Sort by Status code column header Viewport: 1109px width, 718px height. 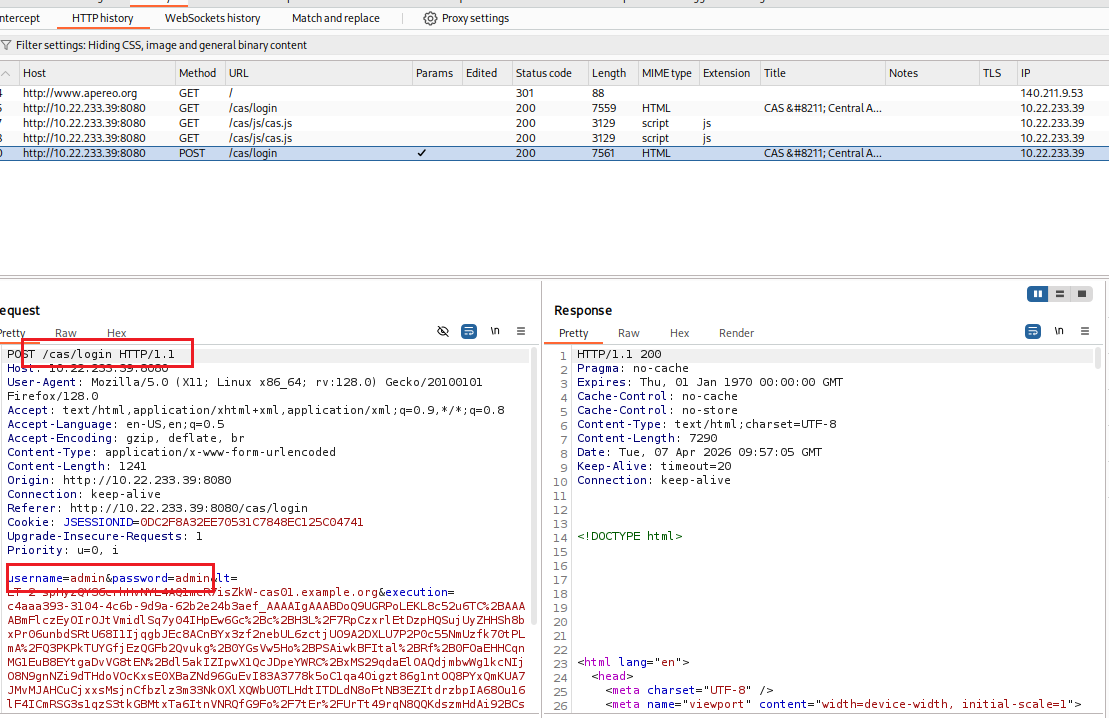(x=550, y=74)
